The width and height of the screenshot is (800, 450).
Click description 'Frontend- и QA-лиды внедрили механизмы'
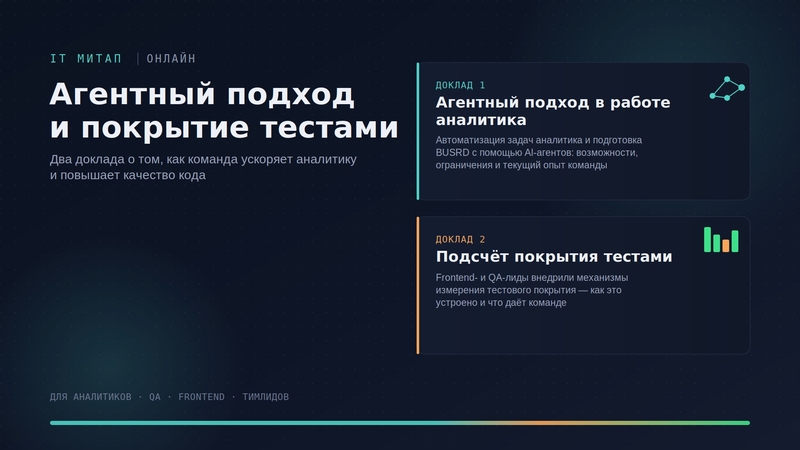[532, 290]
